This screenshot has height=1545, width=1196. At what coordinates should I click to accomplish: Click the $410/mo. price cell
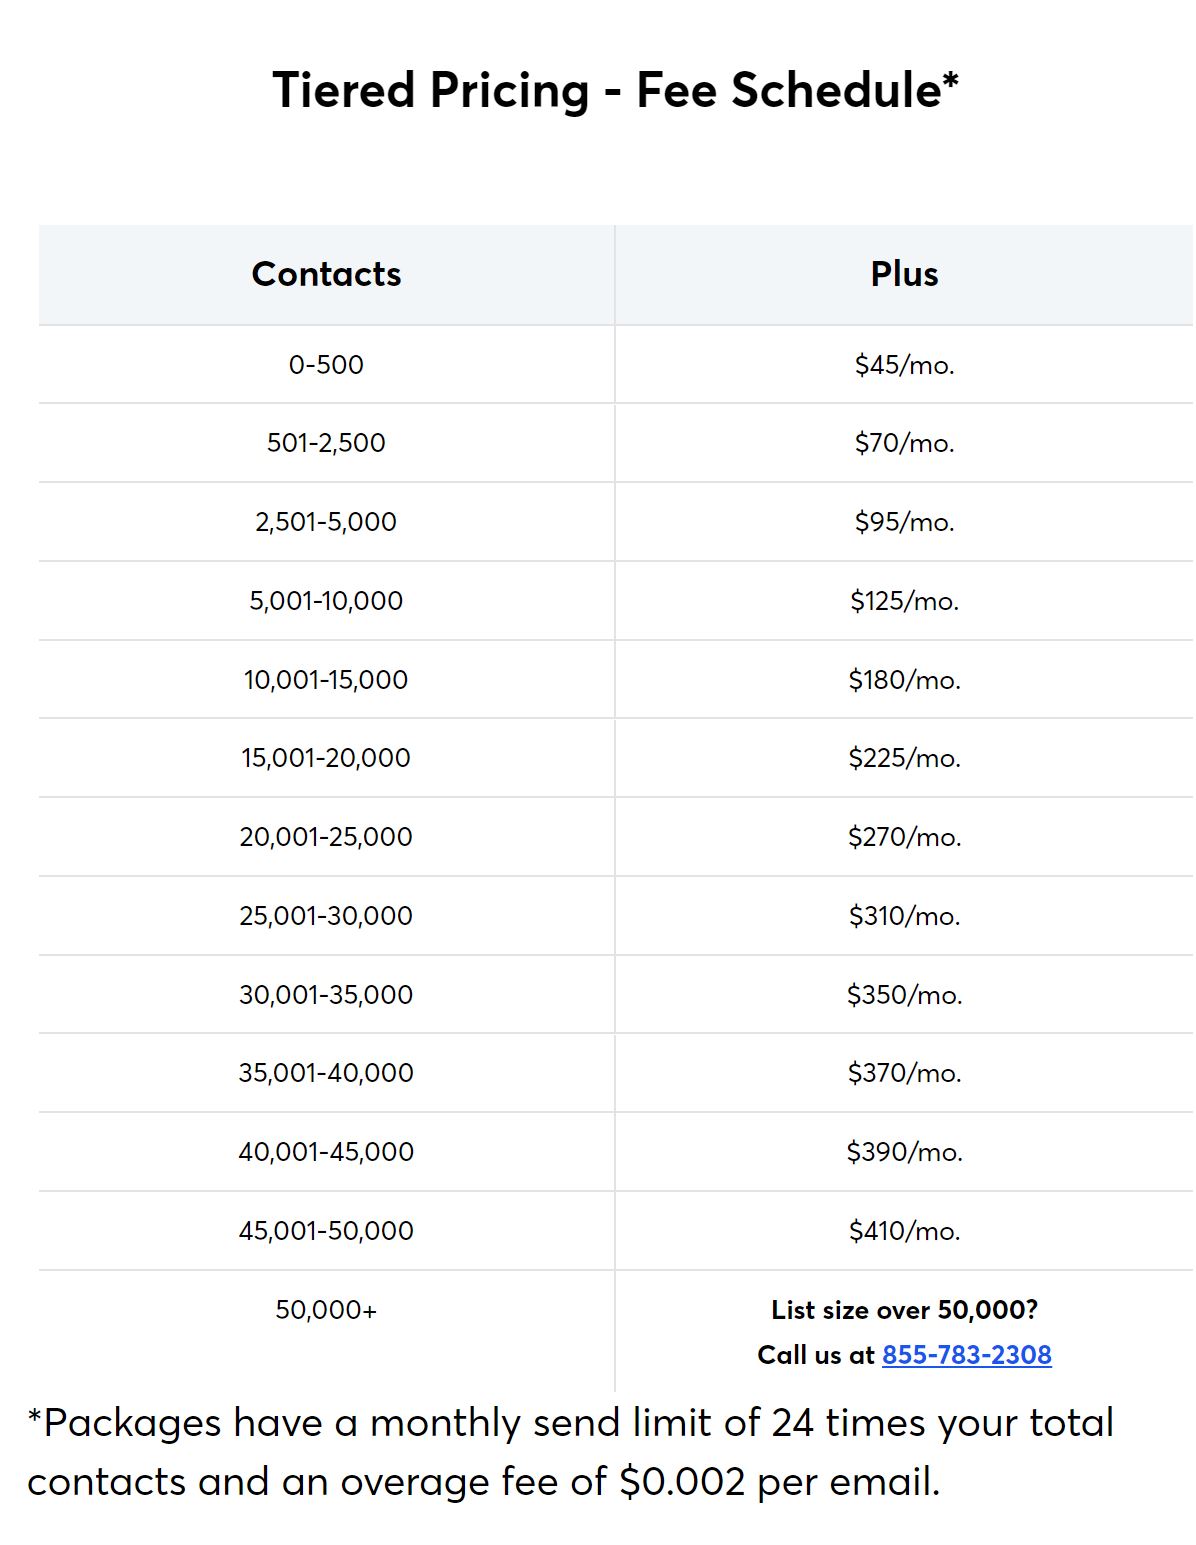click(x=904, y=1231)
